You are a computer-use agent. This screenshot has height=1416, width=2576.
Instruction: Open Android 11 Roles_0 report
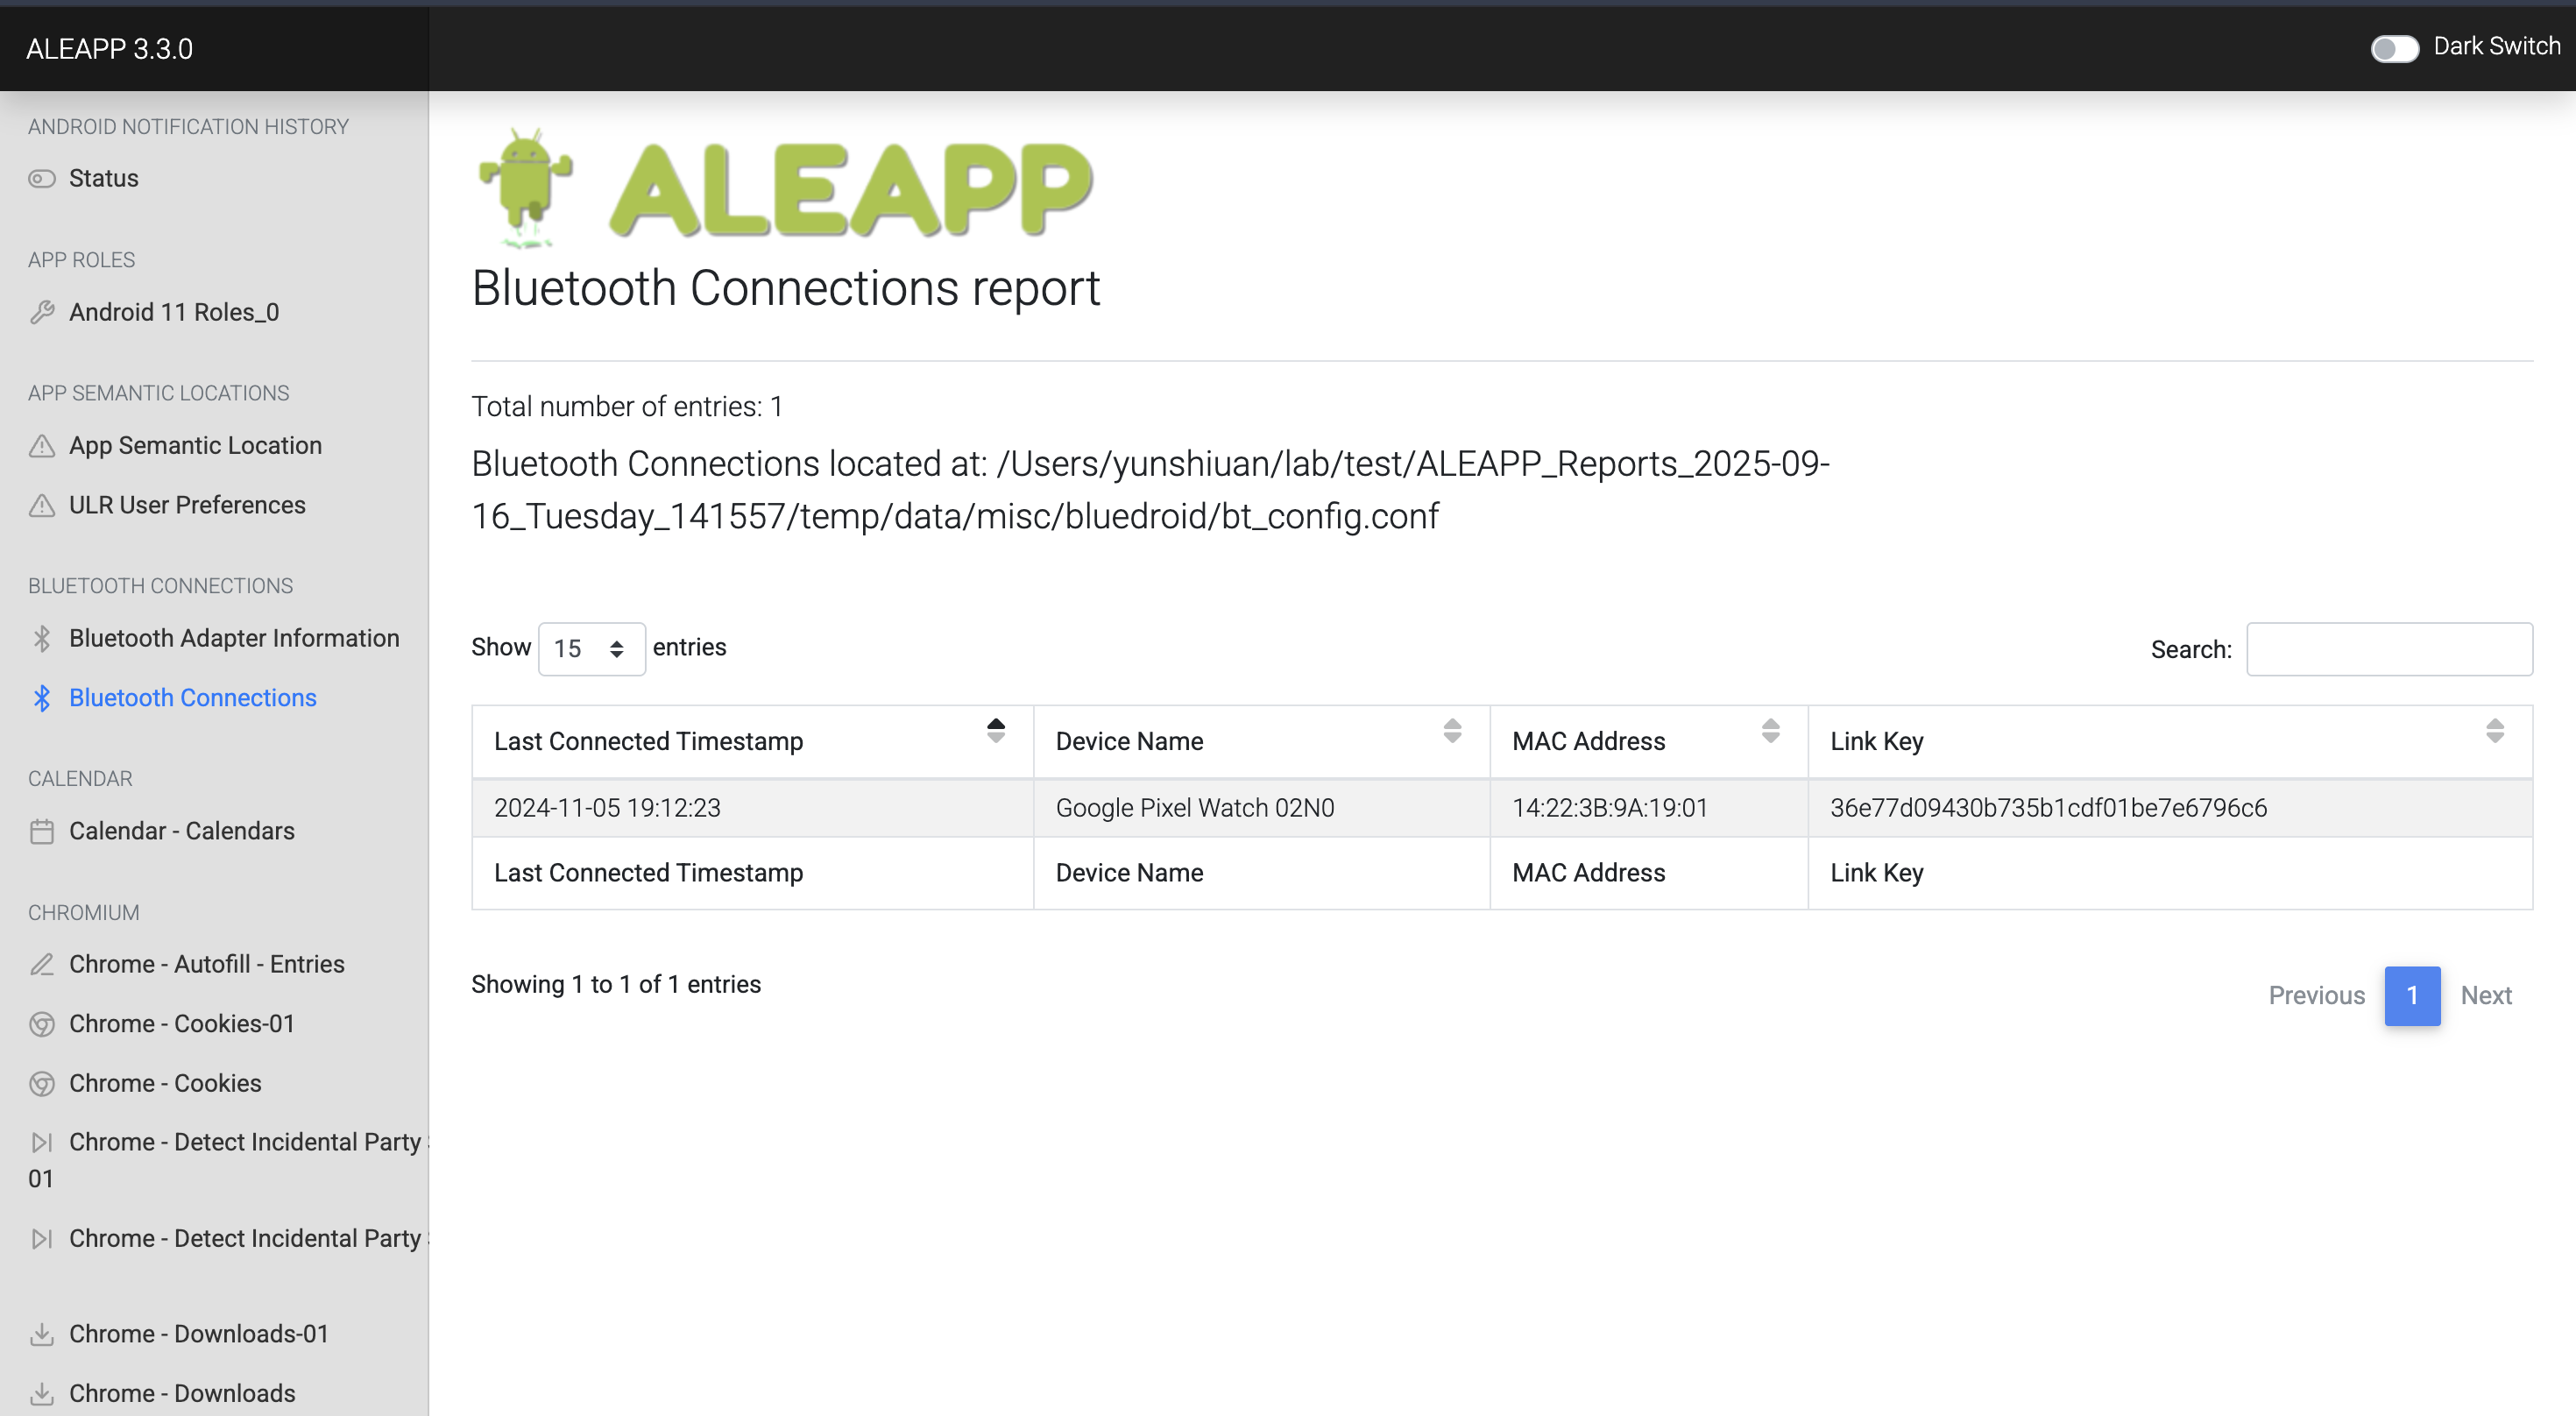[x=174, y=312]
